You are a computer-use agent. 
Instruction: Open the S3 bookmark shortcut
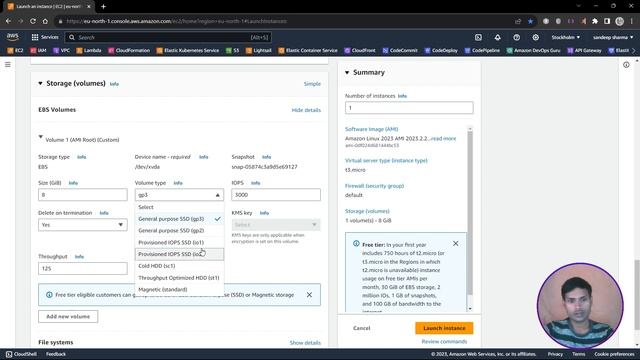pos(232,51)
